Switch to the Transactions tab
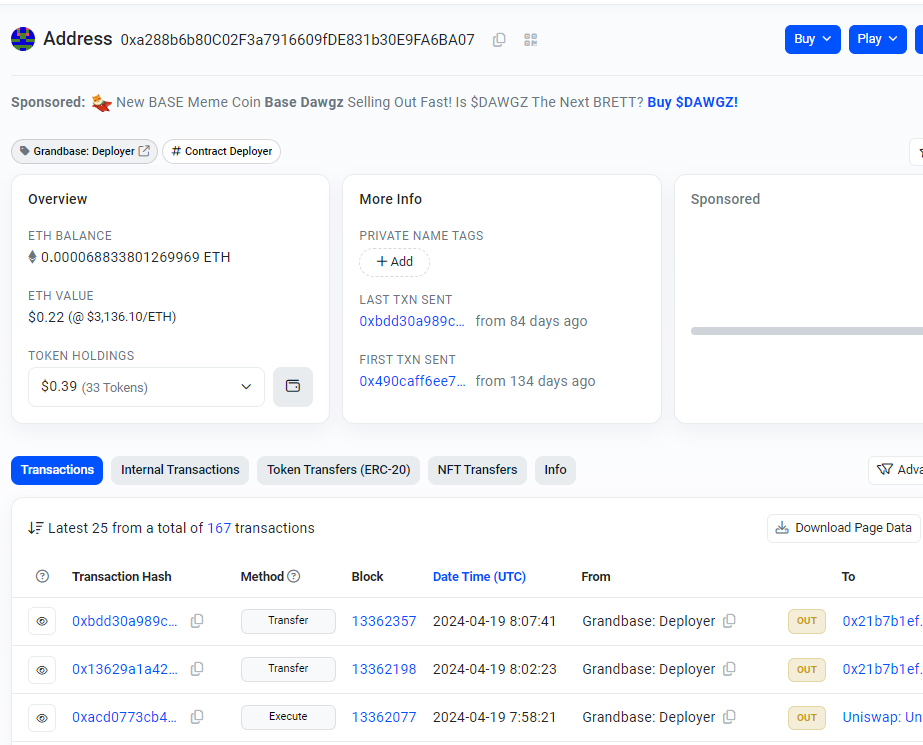 point(57,470)
